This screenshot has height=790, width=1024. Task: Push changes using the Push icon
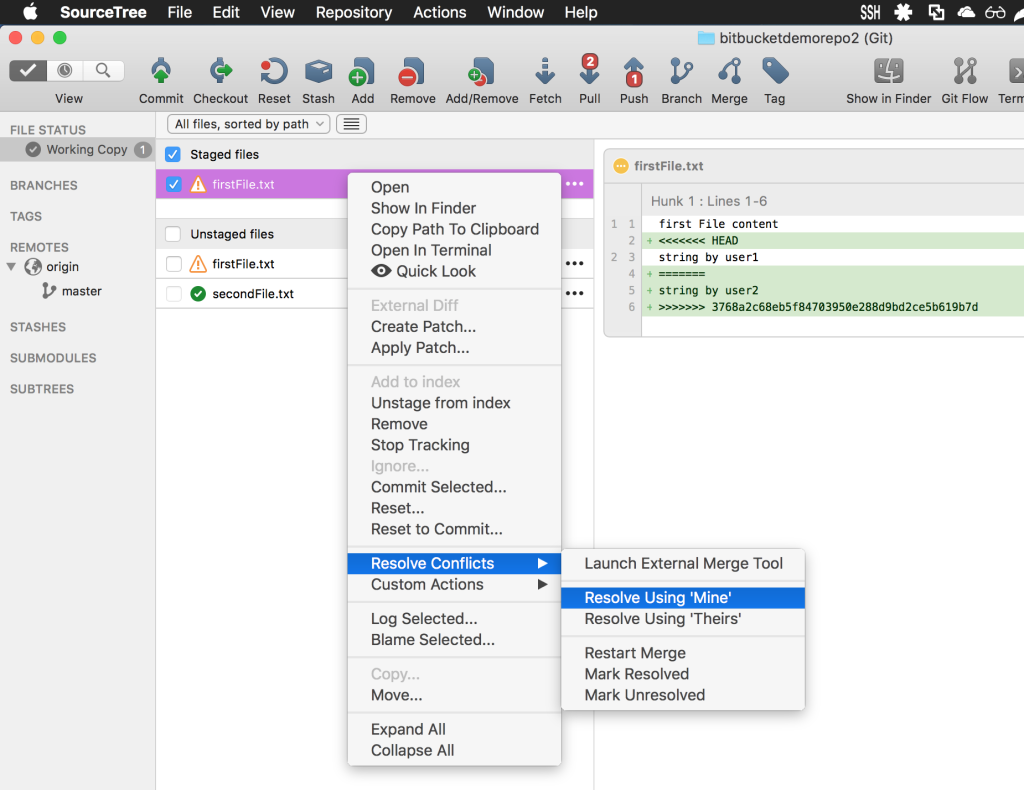tap(633, 80)
